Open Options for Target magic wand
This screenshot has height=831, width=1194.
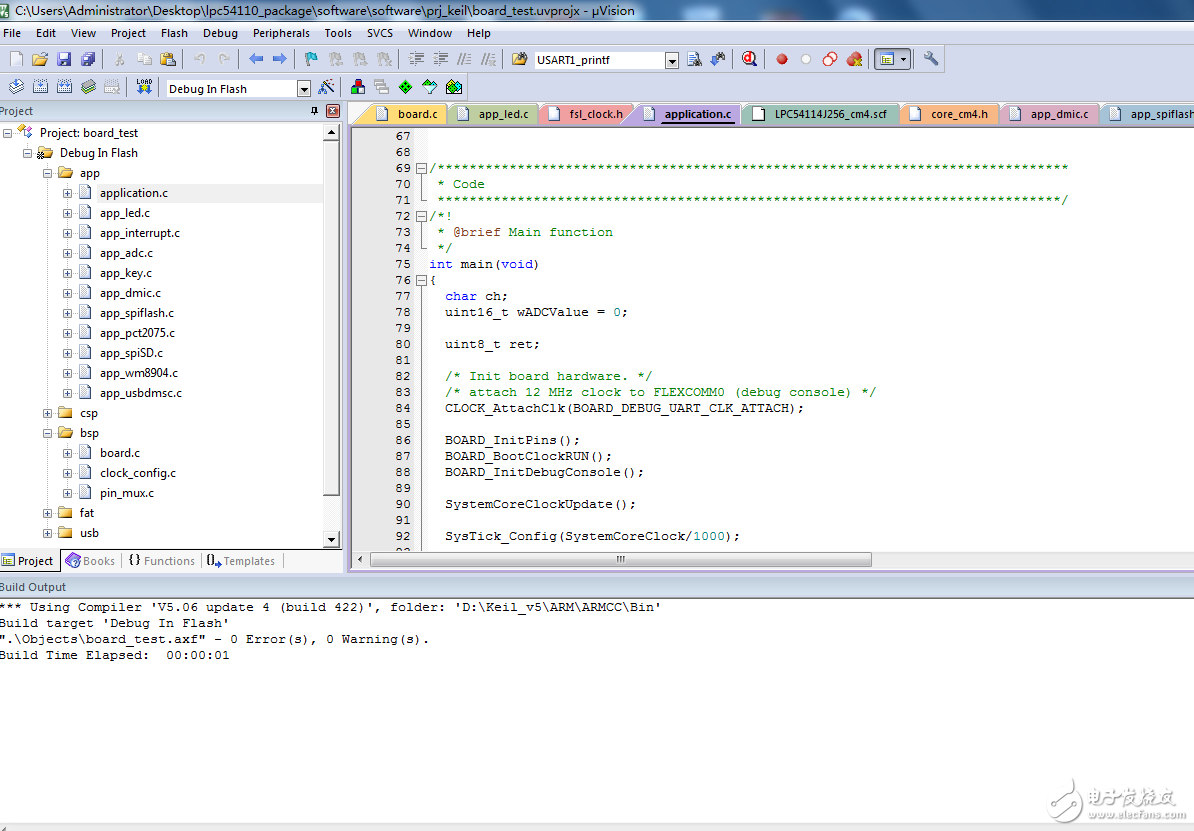326,88
